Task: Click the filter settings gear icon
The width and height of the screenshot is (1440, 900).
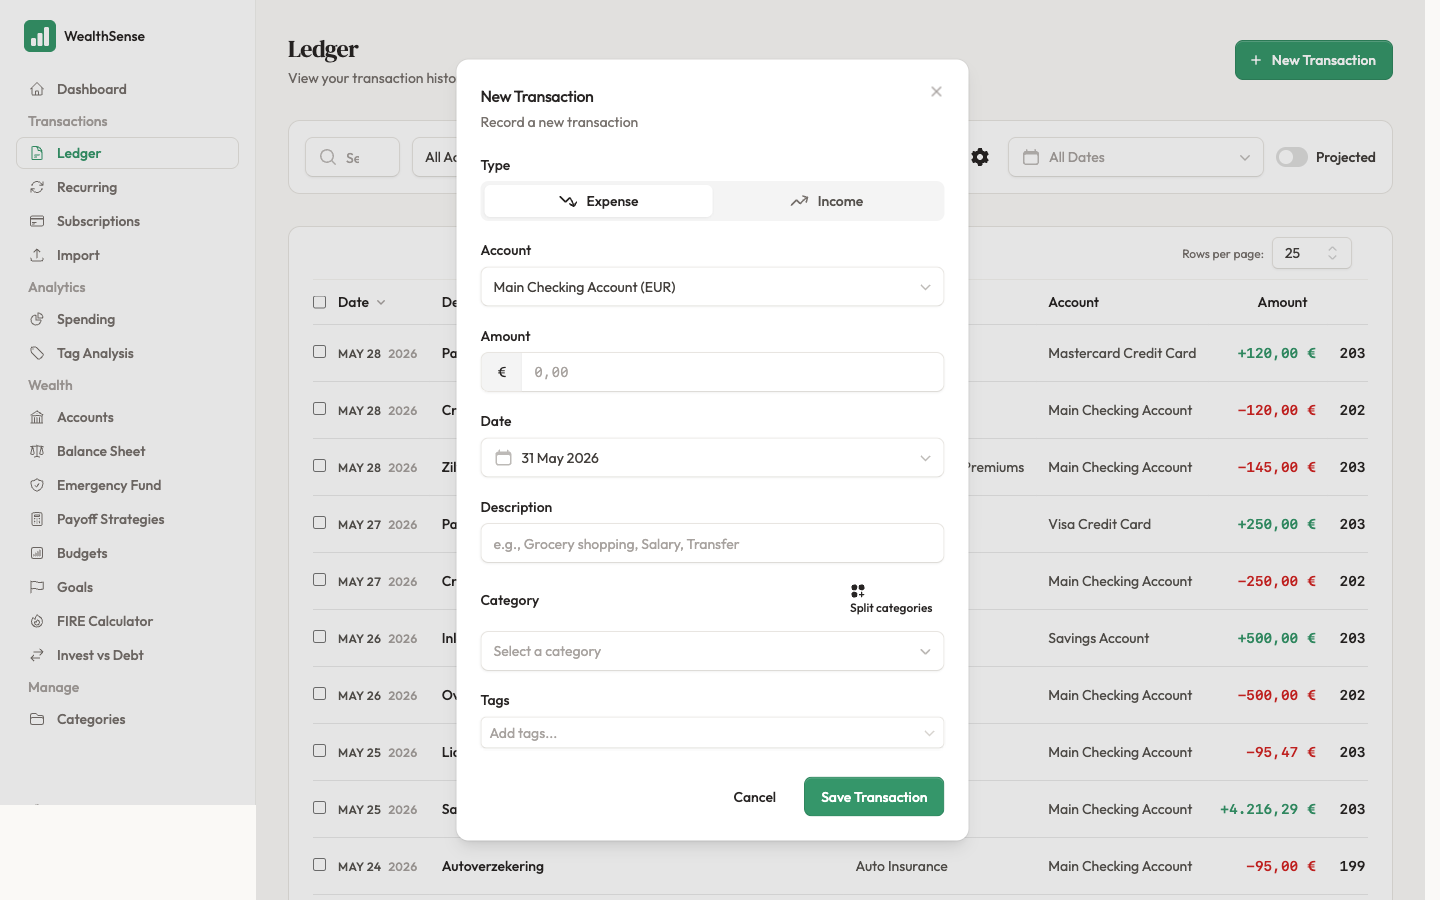Action: coord(980,157)
